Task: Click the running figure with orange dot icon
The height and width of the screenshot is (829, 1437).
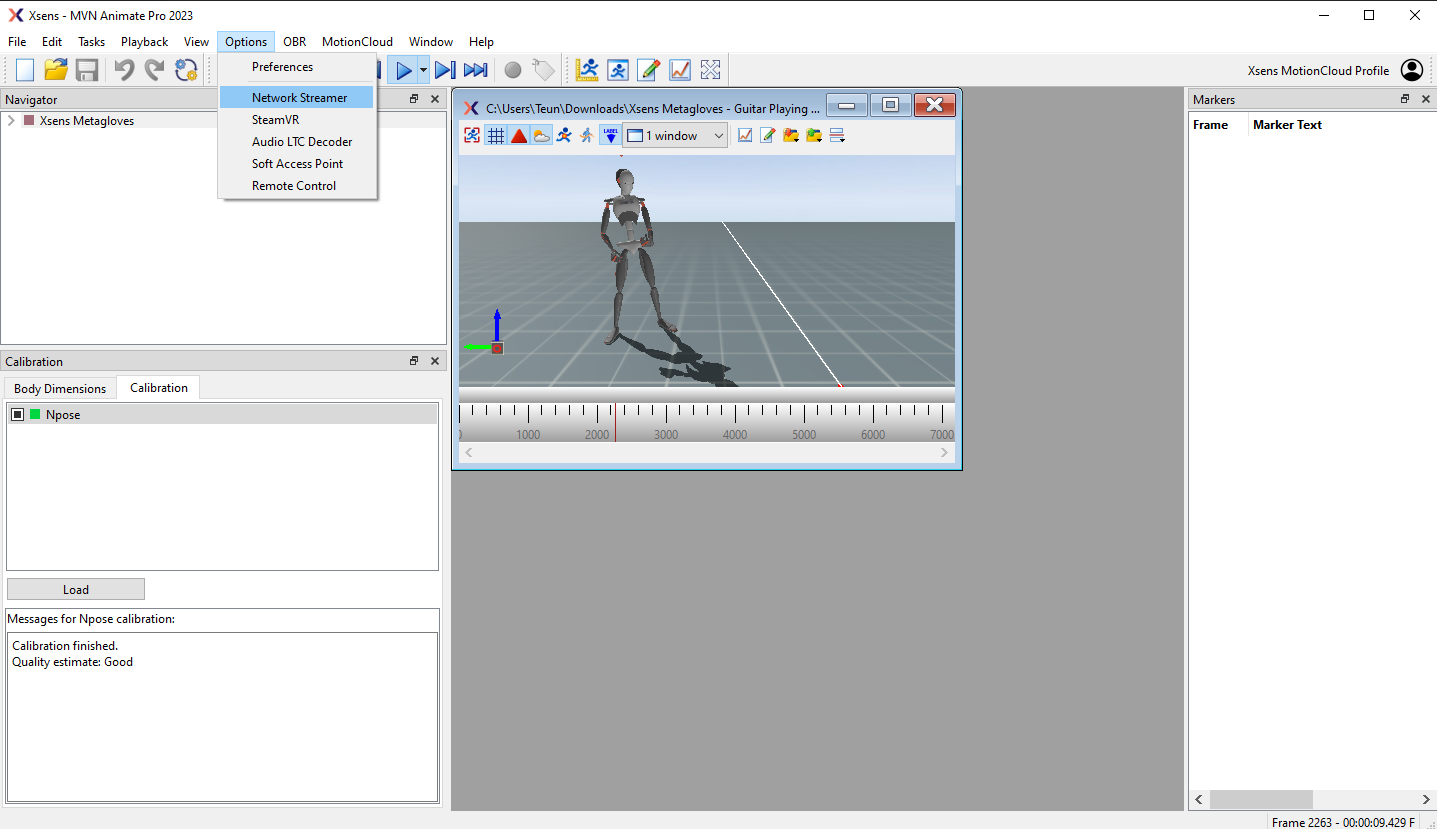Action: tap(564, 135)
